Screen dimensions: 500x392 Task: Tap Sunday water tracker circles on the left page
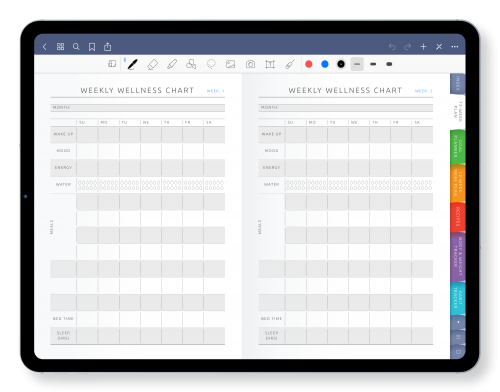click(87, 185)
